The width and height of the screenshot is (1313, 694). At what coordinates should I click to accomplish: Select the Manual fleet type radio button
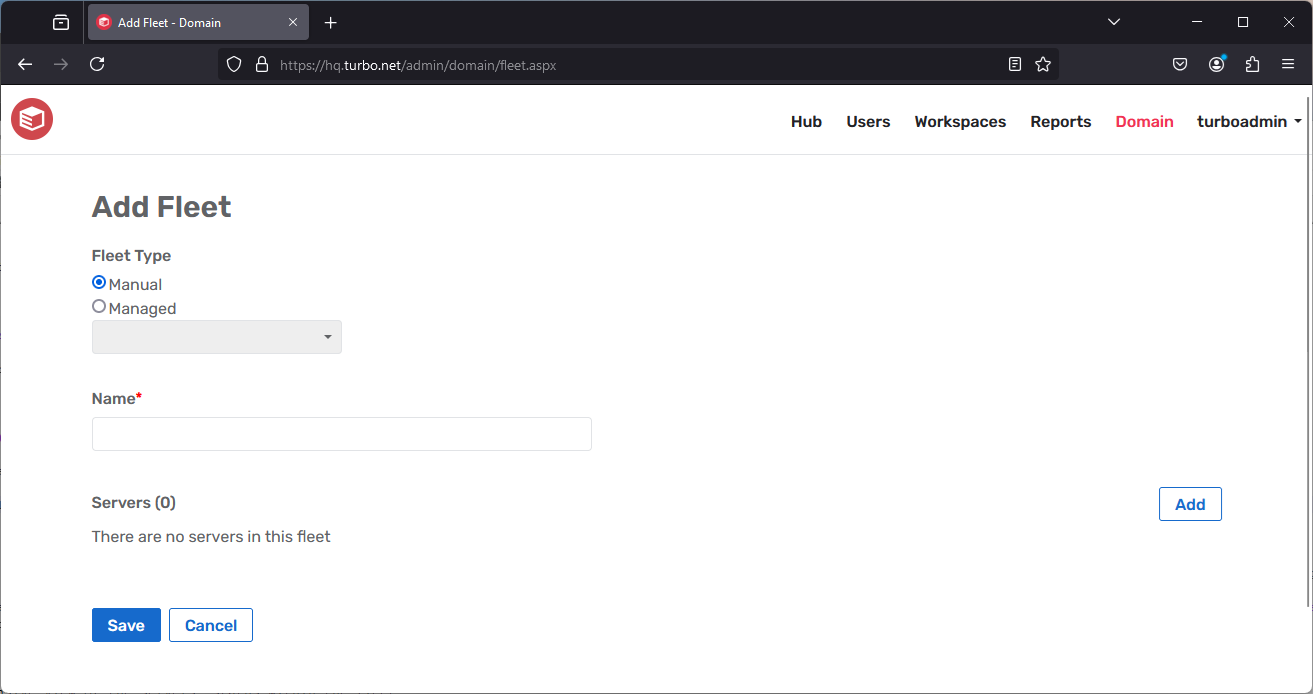click(98, 282)
